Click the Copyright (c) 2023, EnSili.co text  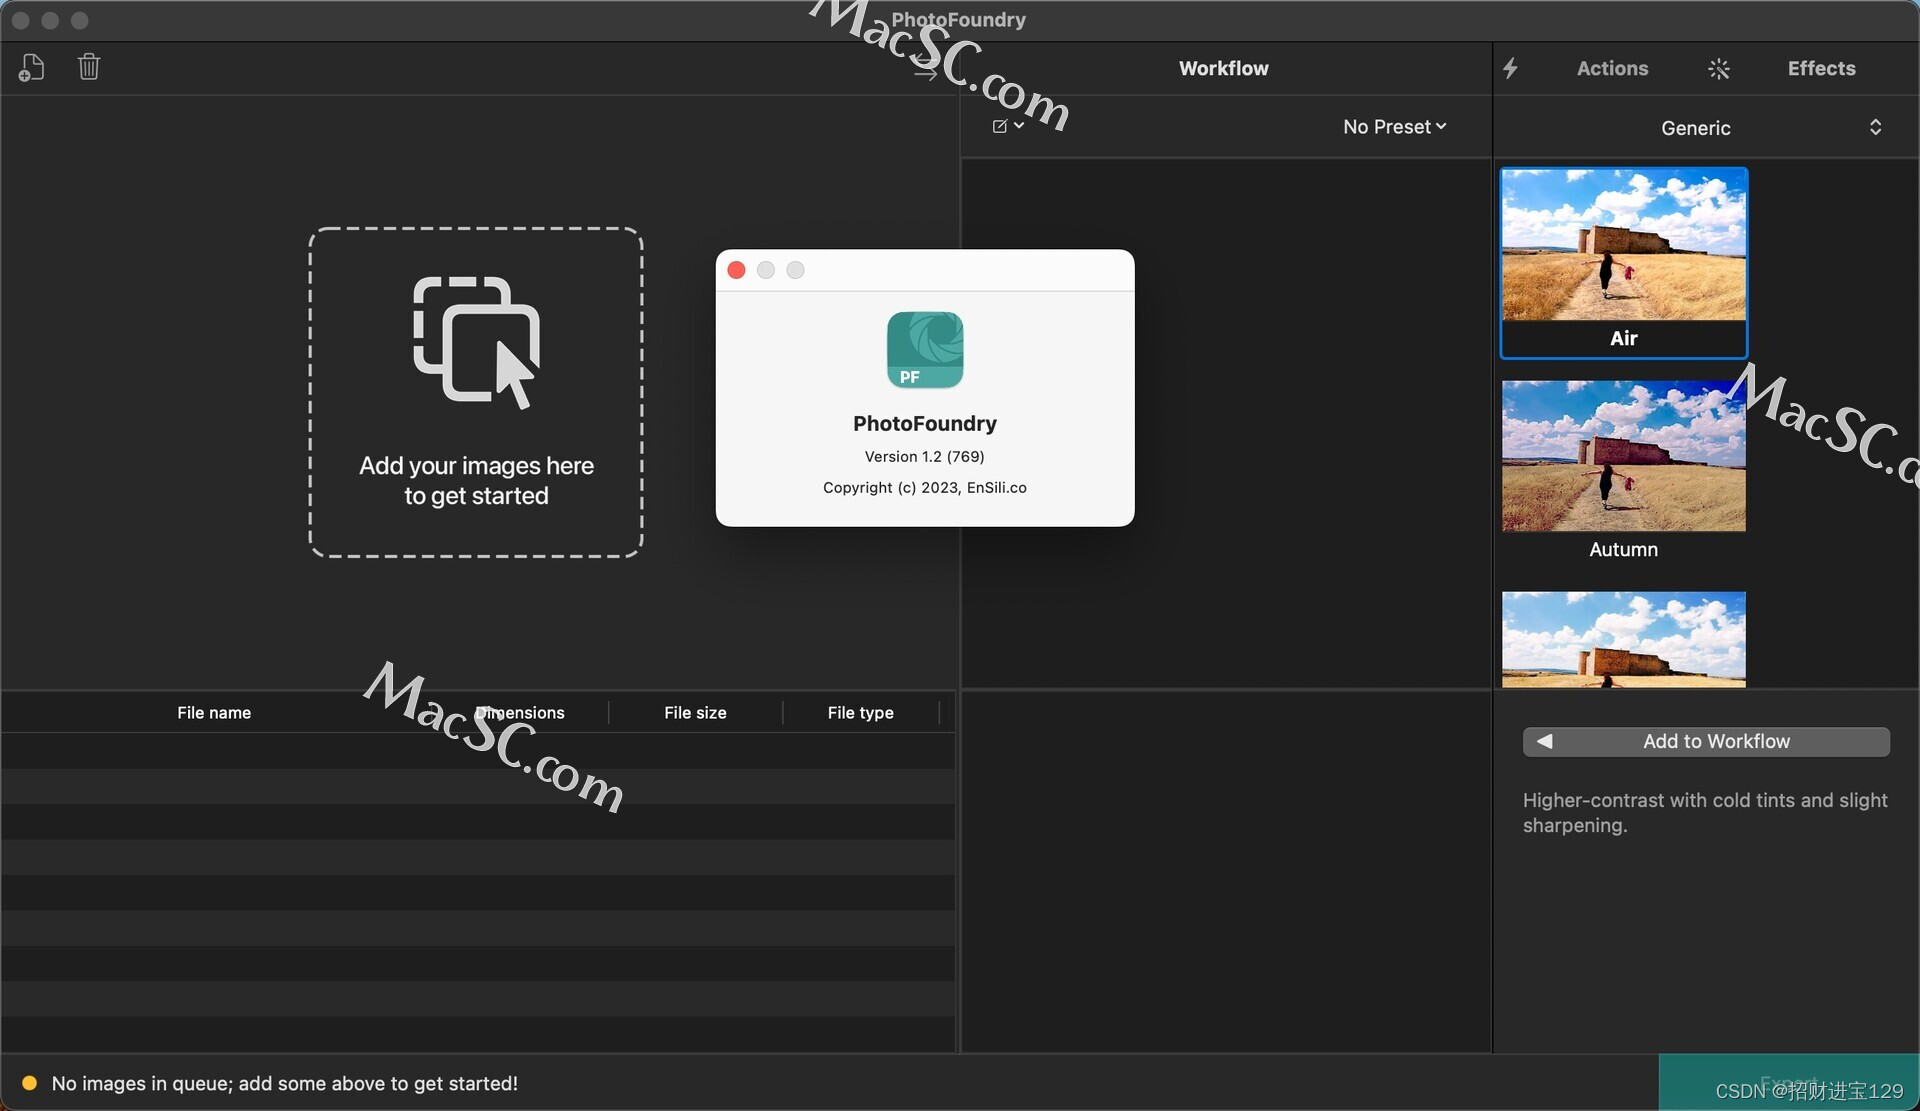925,487
